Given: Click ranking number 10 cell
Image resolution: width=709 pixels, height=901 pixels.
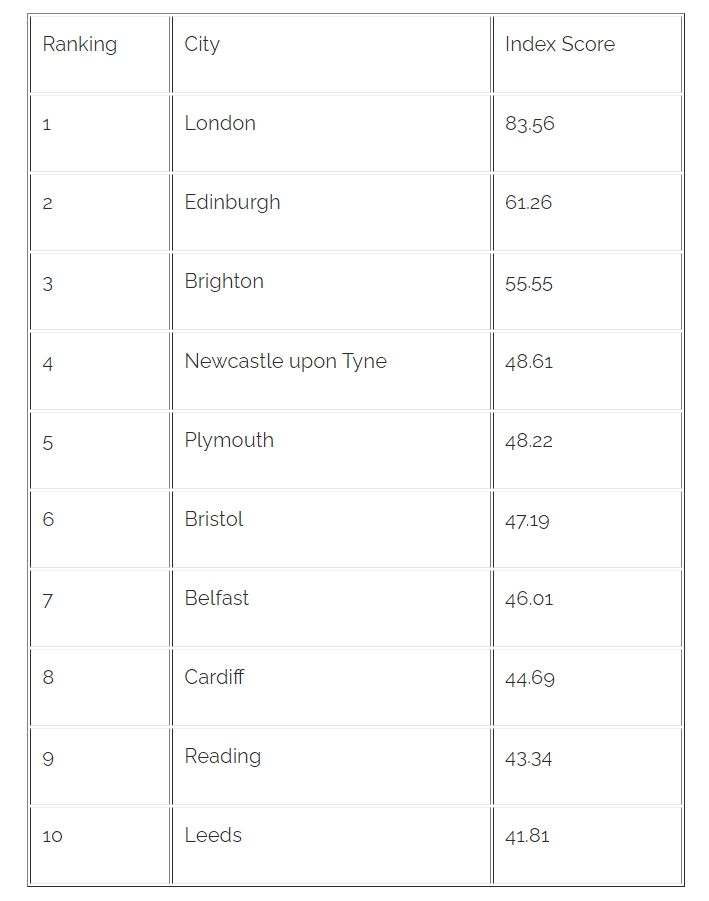Looking at the screenshot, I should 52,837.
